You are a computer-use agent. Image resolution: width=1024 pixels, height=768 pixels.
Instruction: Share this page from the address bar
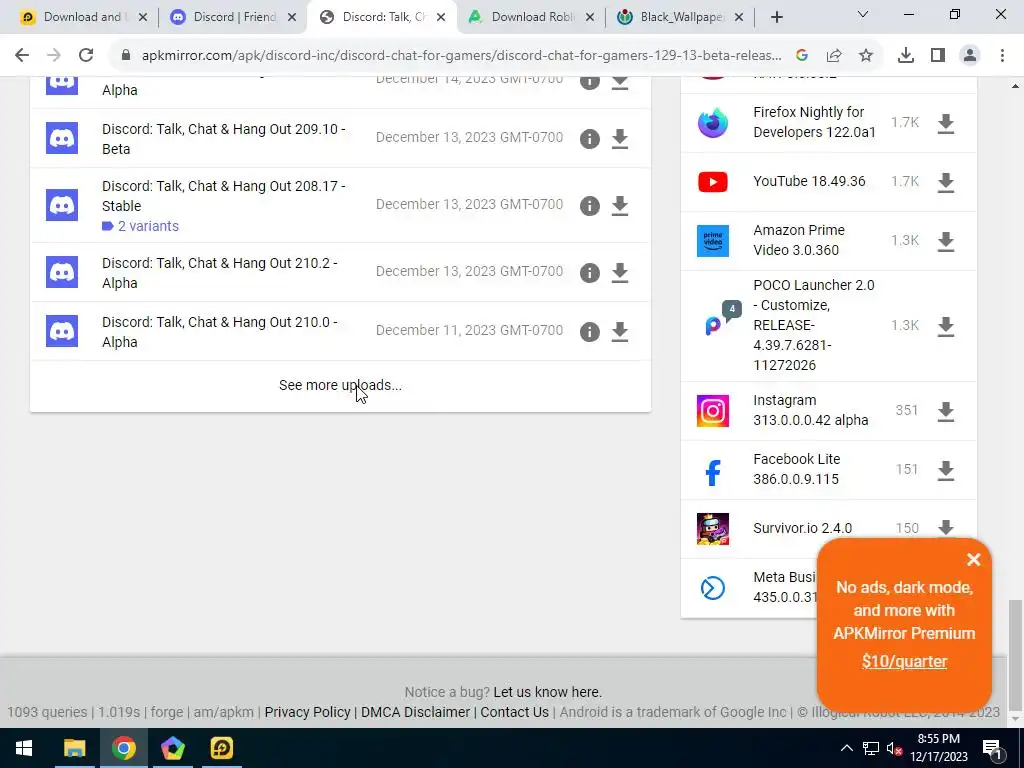[834, 56]
